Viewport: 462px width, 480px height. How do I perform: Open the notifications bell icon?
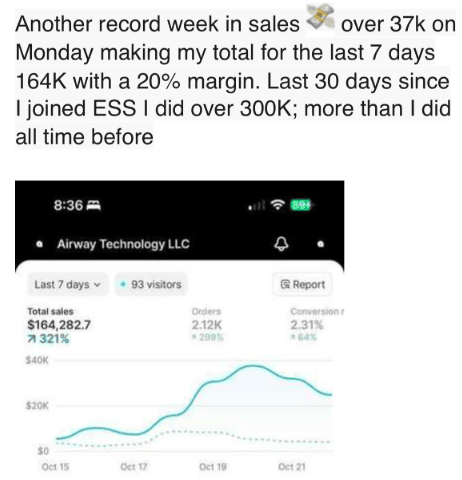pos(281,244)
